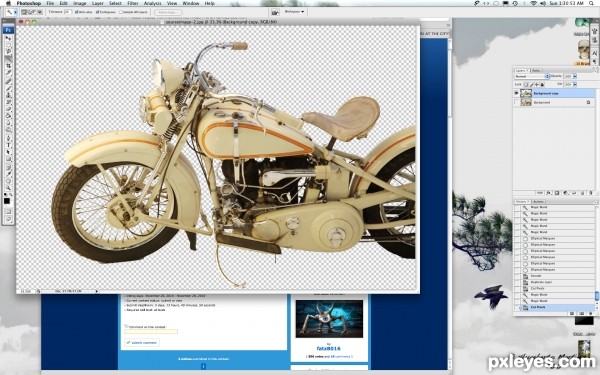This screenshot has height=375, width=600.
Task: Toggle history brush source box beside Duplicate Layer
Action: 517,282
